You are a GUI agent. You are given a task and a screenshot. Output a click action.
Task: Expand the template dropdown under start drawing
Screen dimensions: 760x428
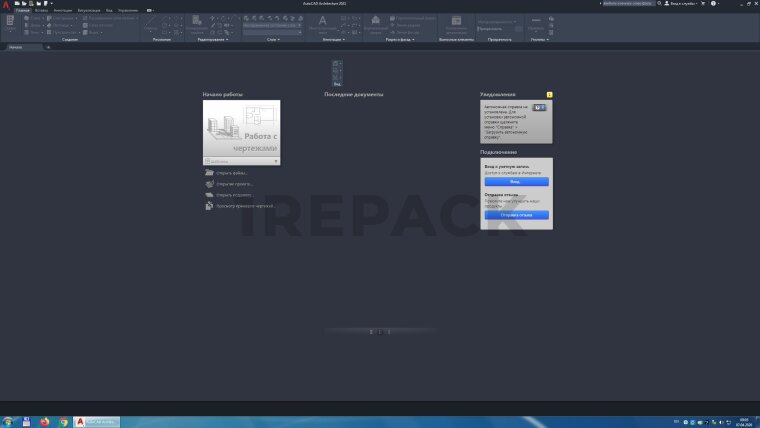[x=275, y=161]
